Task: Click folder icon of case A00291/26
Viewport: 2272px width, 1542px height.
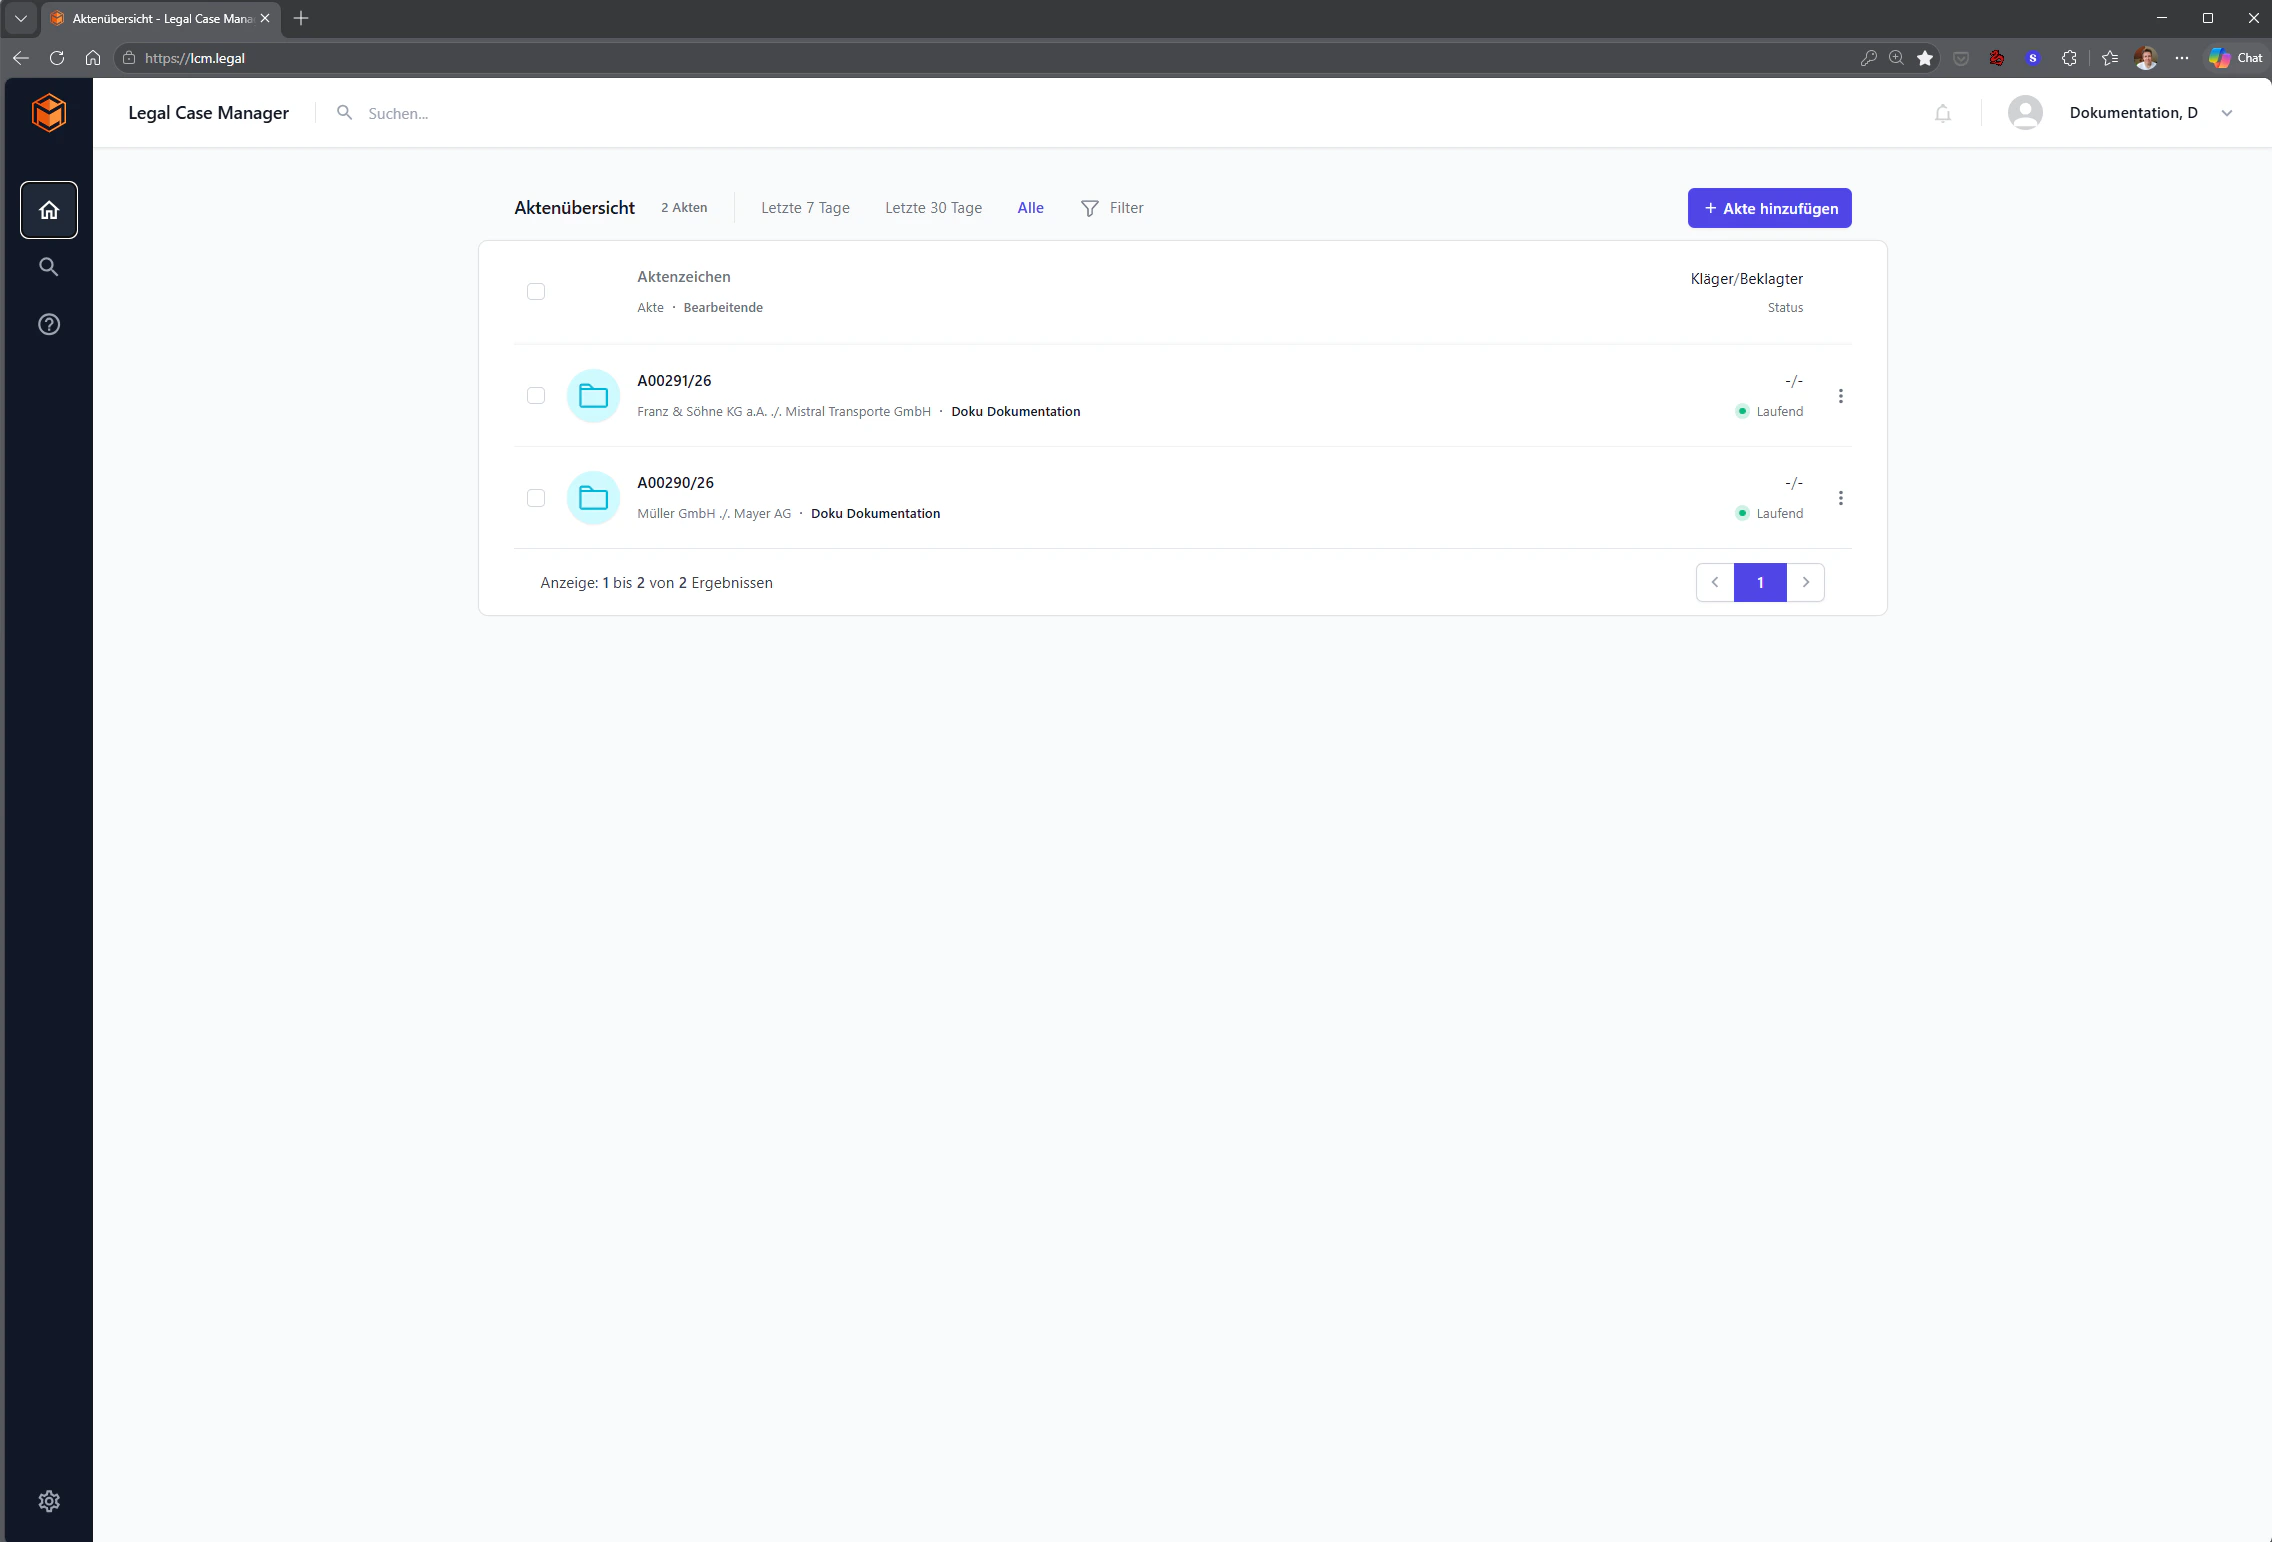Action: tap(593, 396)
